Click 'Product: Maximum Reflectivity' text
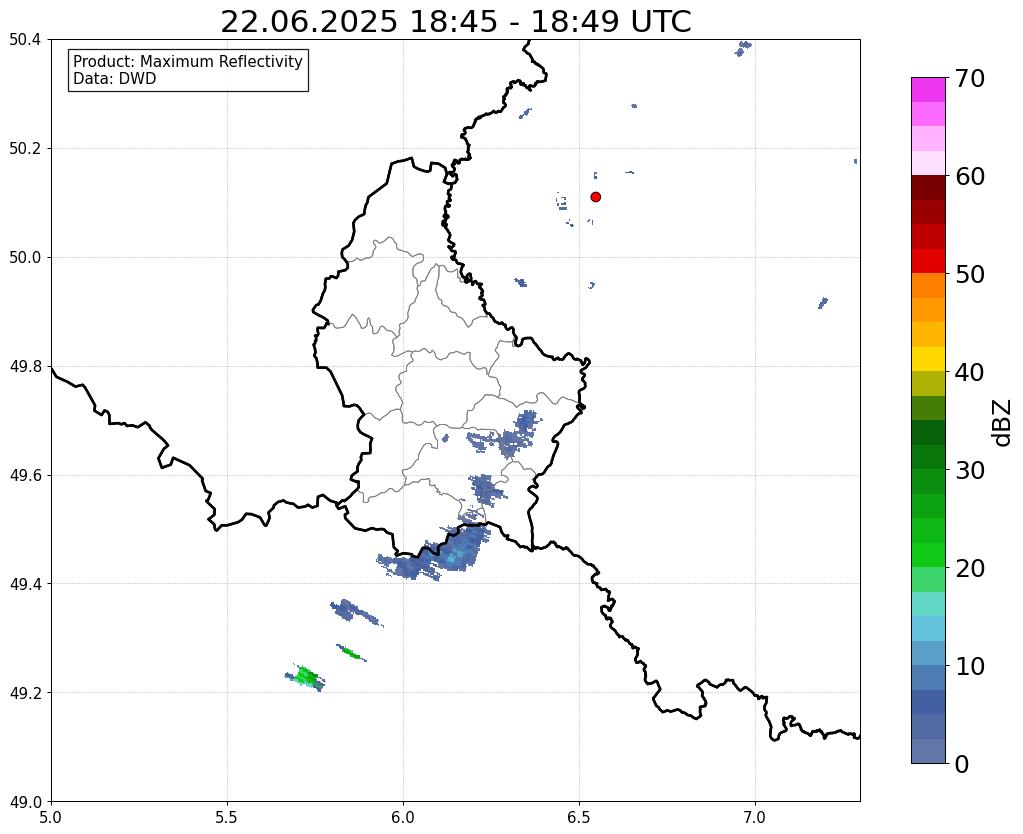Screen dimensions: 1023x834 [x=188, y=61]
